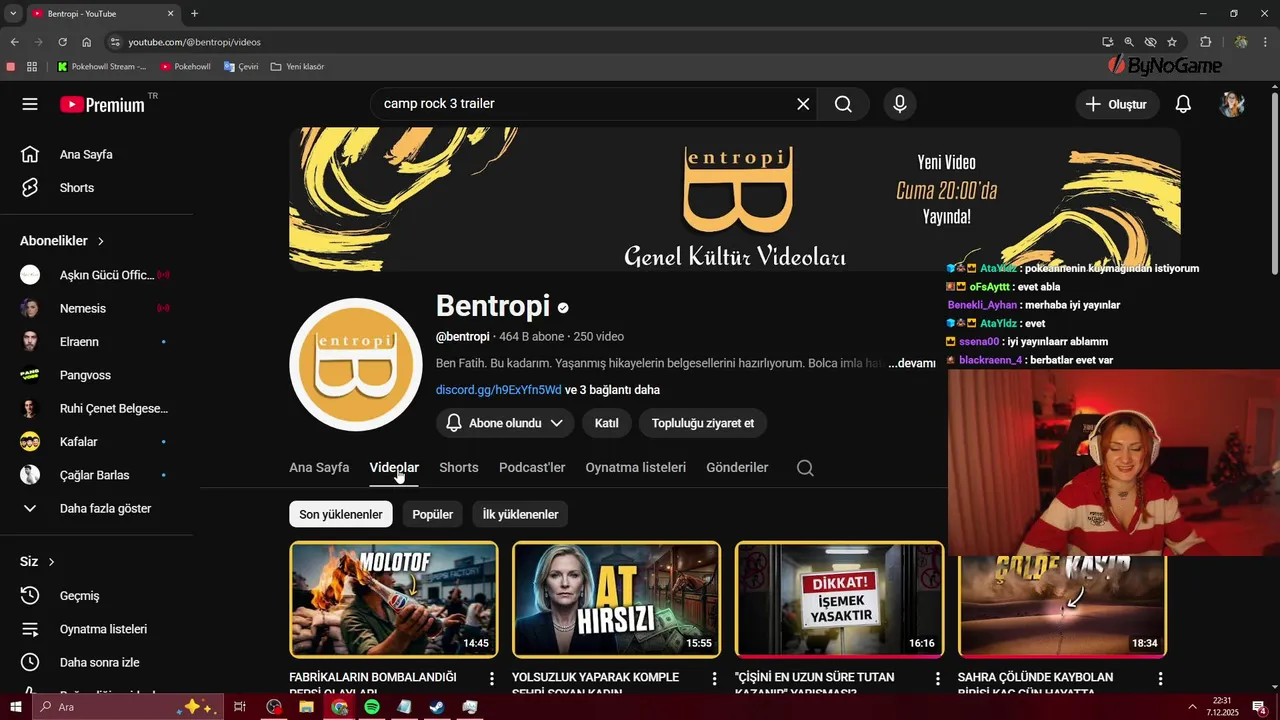Open the Chrome apps grid in bookmarks bar
The width and height of the screenshot is (1280, 720).
pos(32,67)
